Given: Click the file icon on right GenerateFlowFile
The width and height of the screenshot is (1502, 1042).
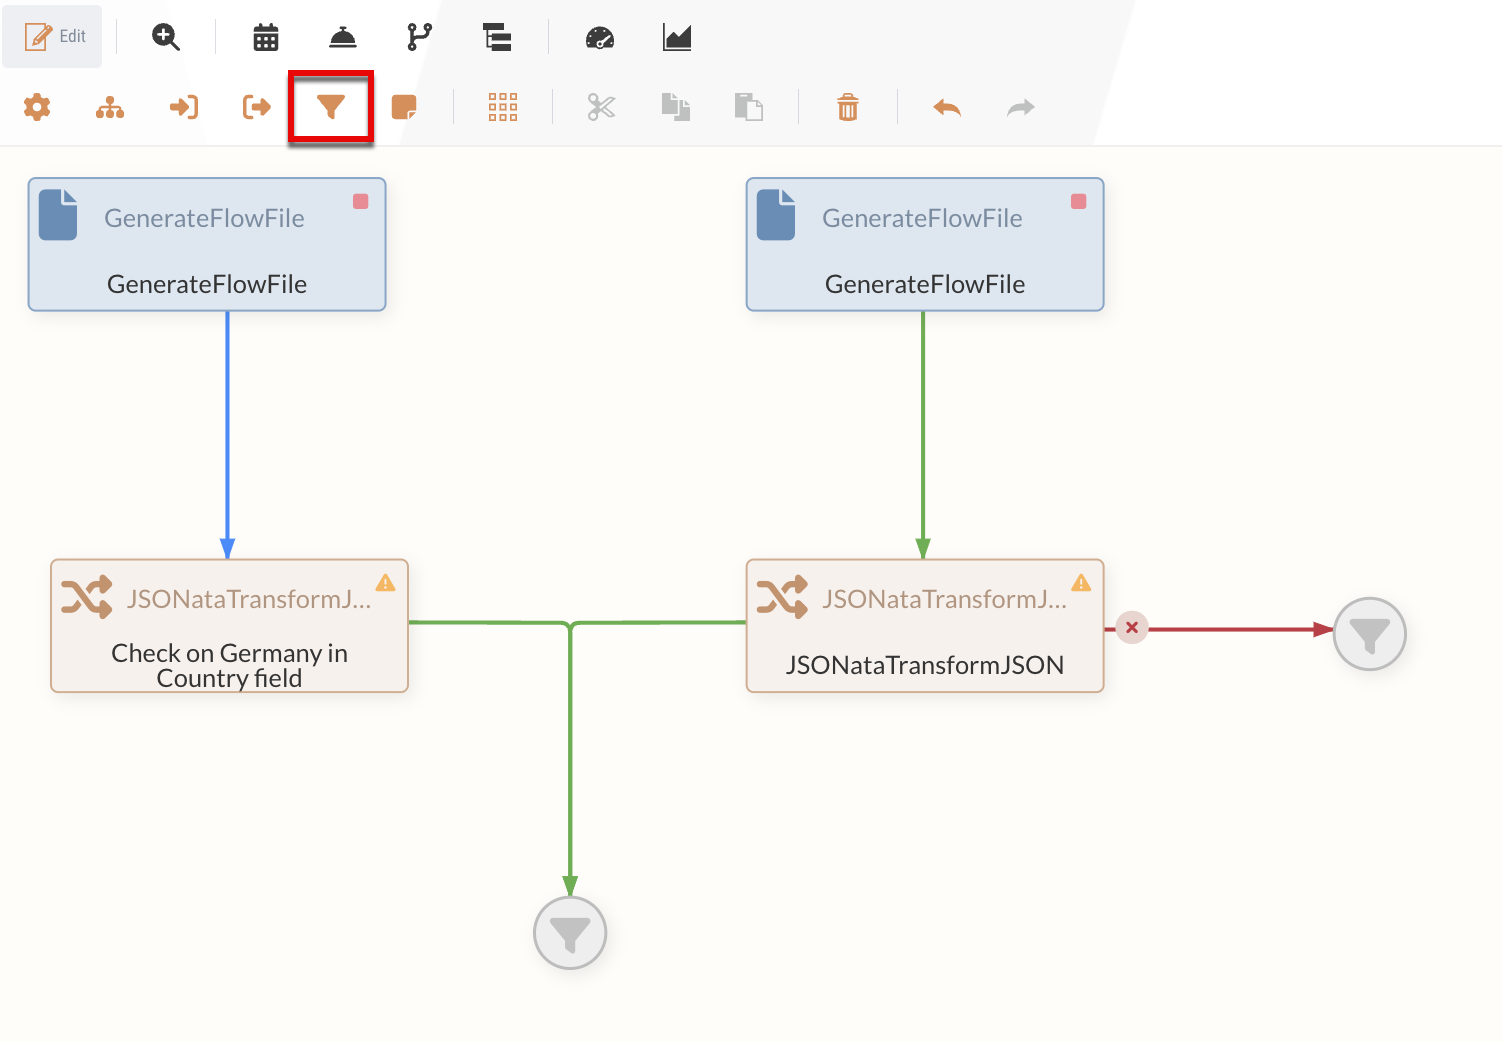Looking at the screenshot, I should [x=776, y=215].
